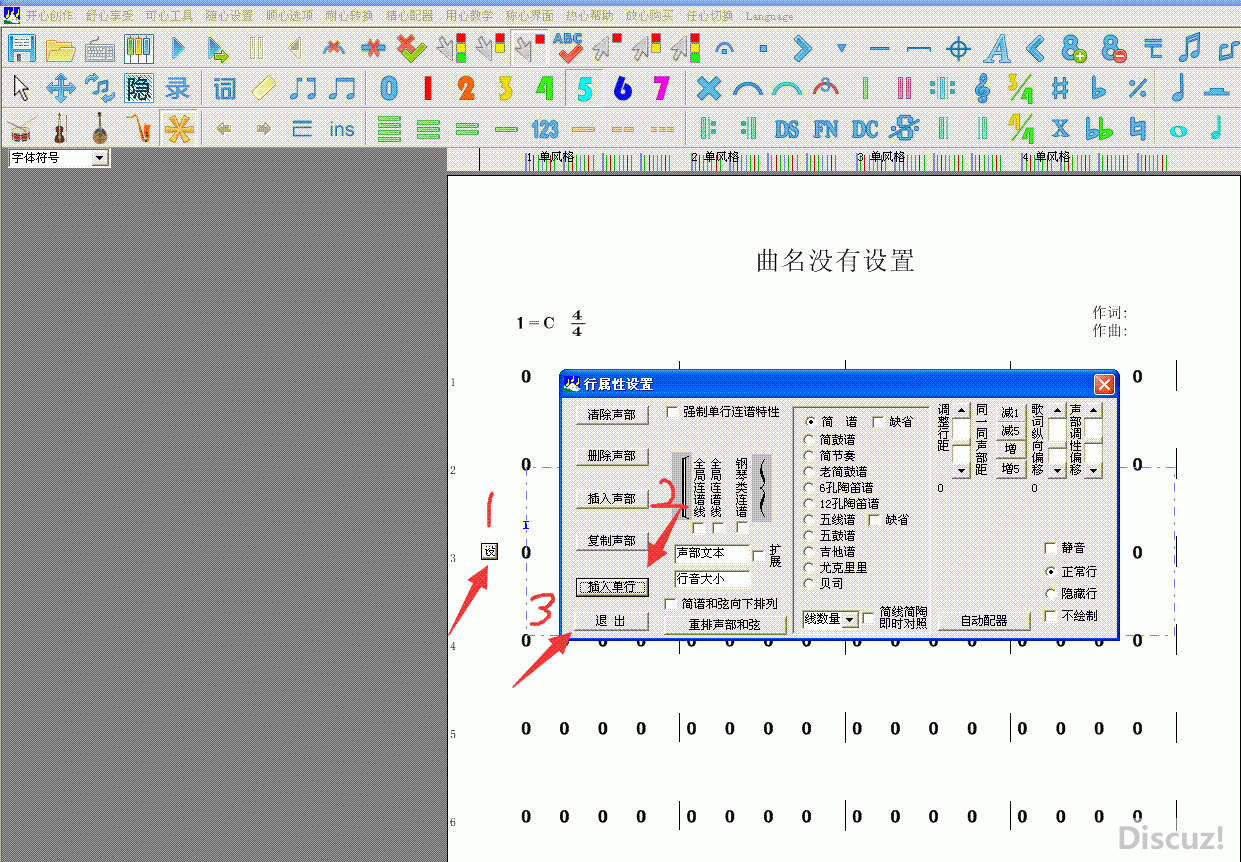The image size is (1241, 862).
Task: Click the 增5 stepper button
Action: (1011, 469)
